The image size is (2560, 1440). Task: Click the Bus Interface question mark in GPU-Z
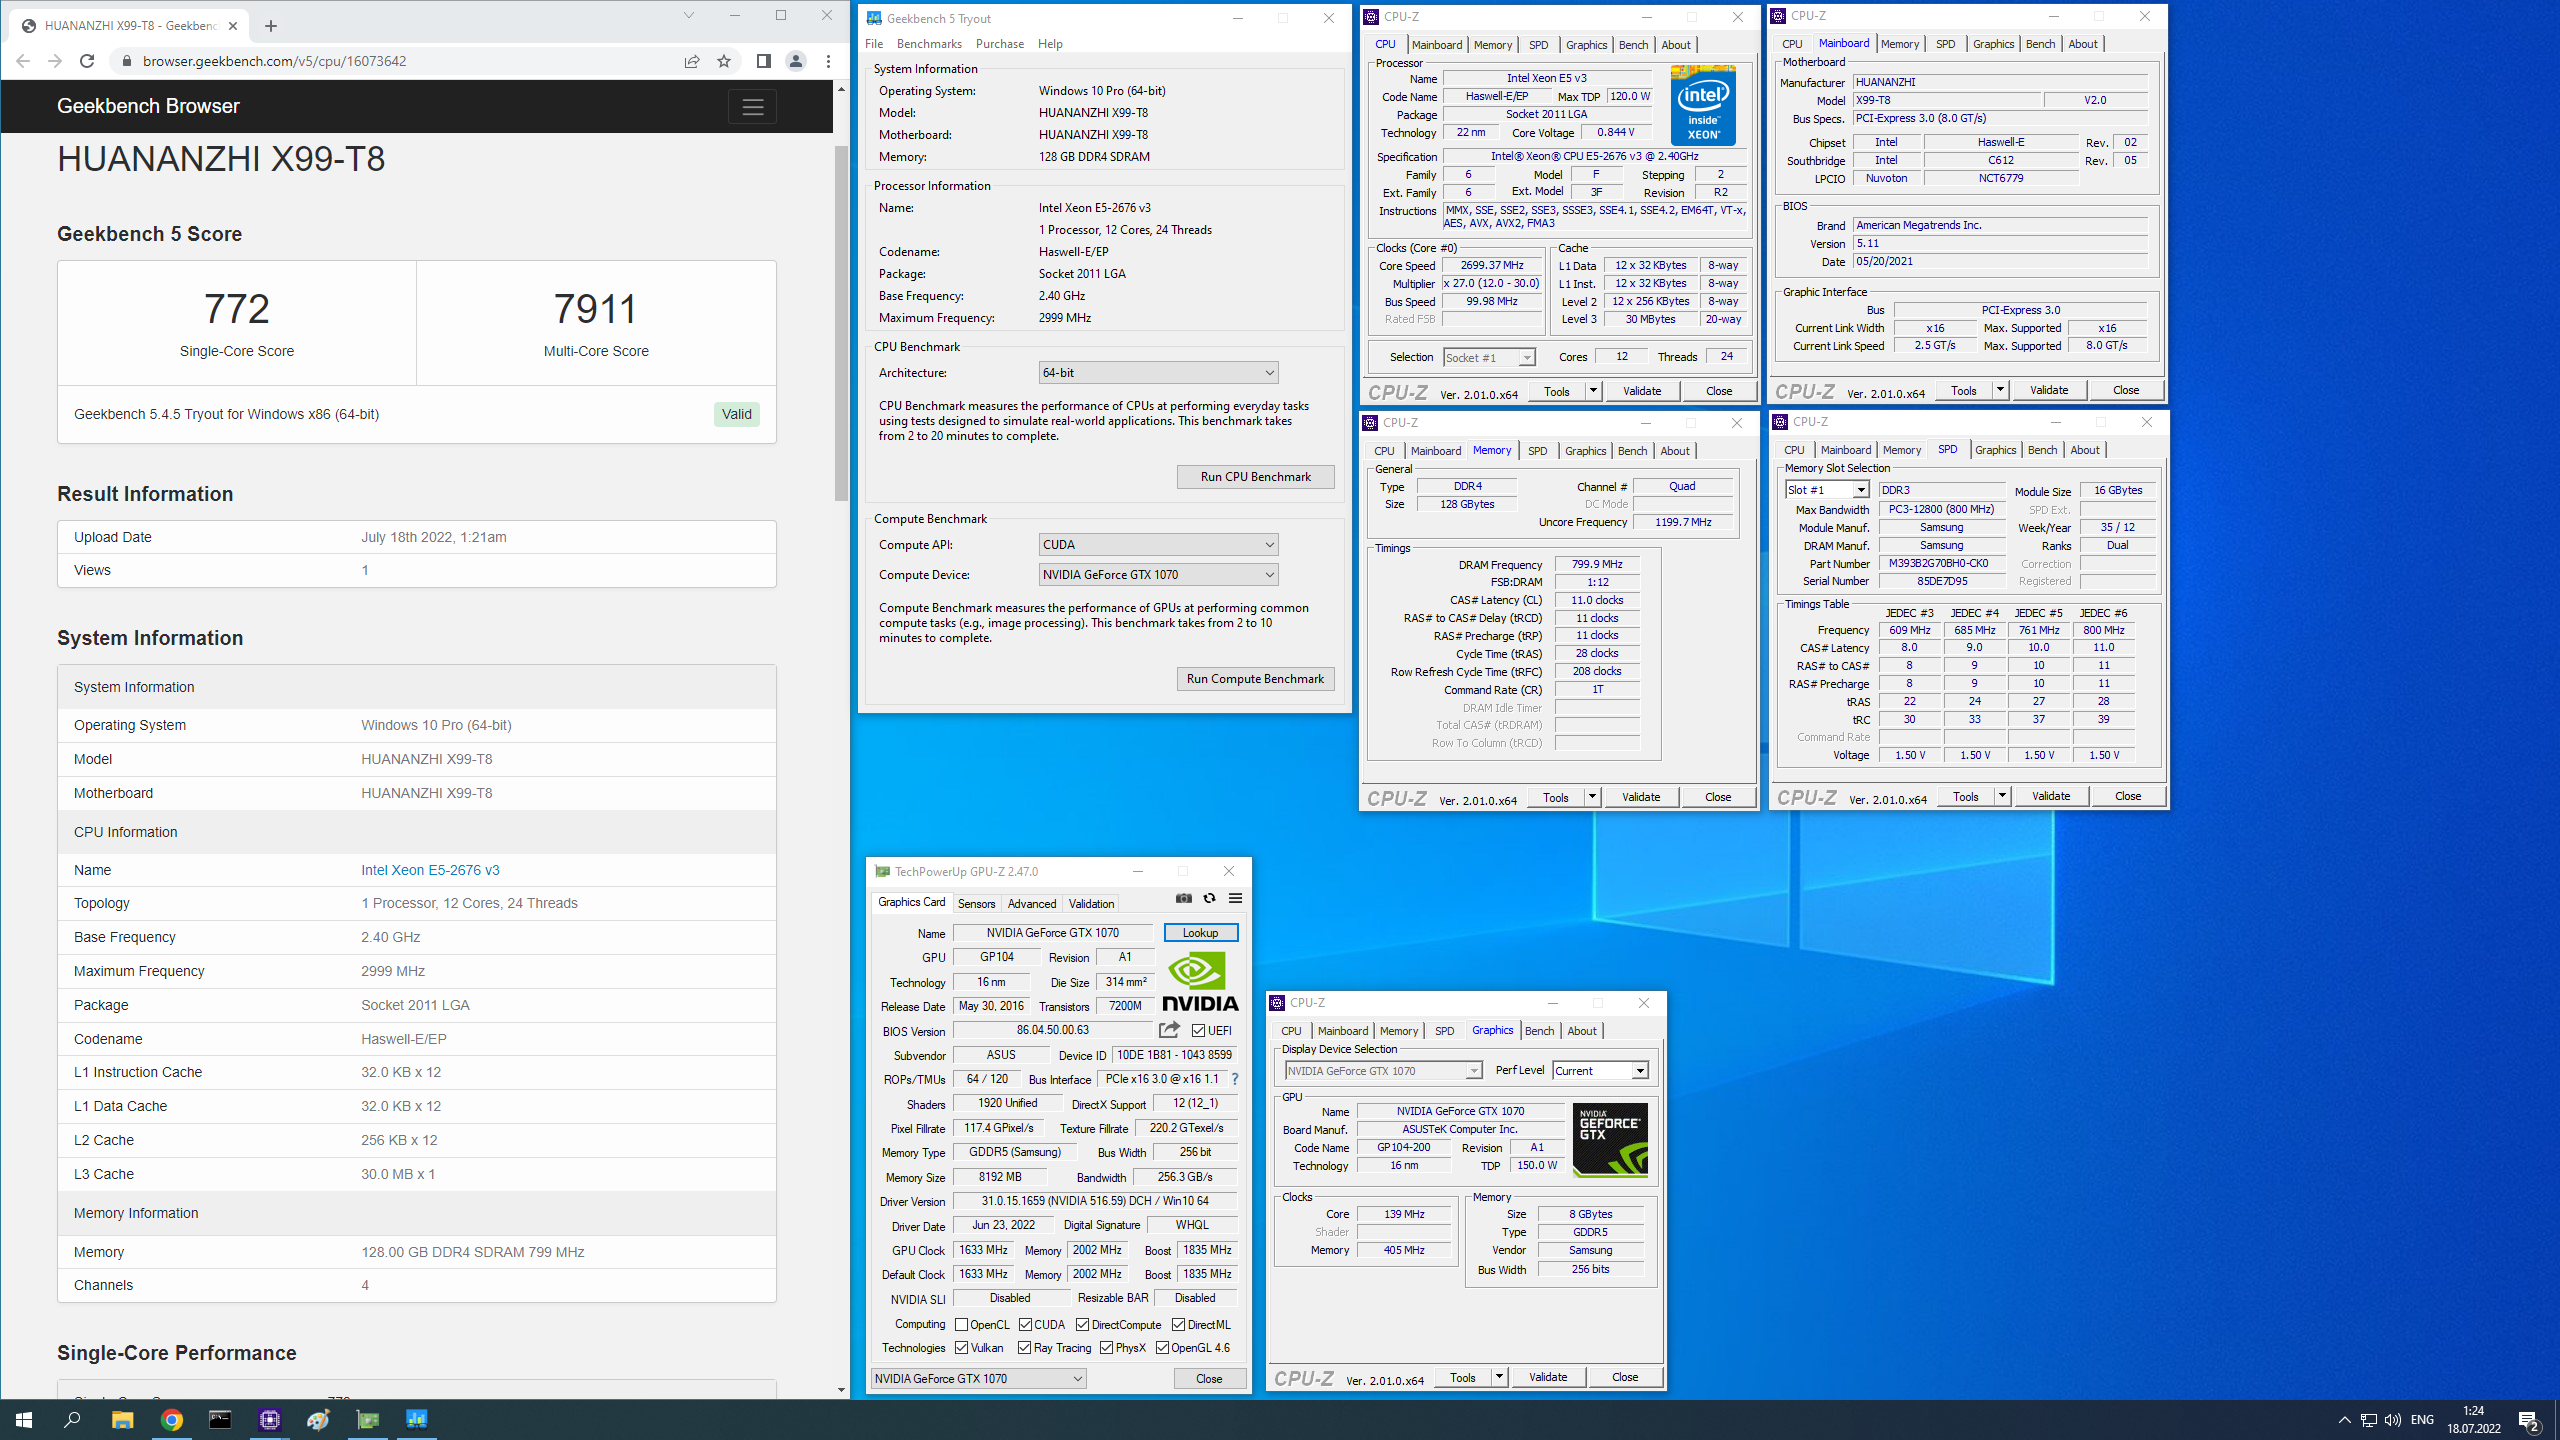pos(1235,1079)
